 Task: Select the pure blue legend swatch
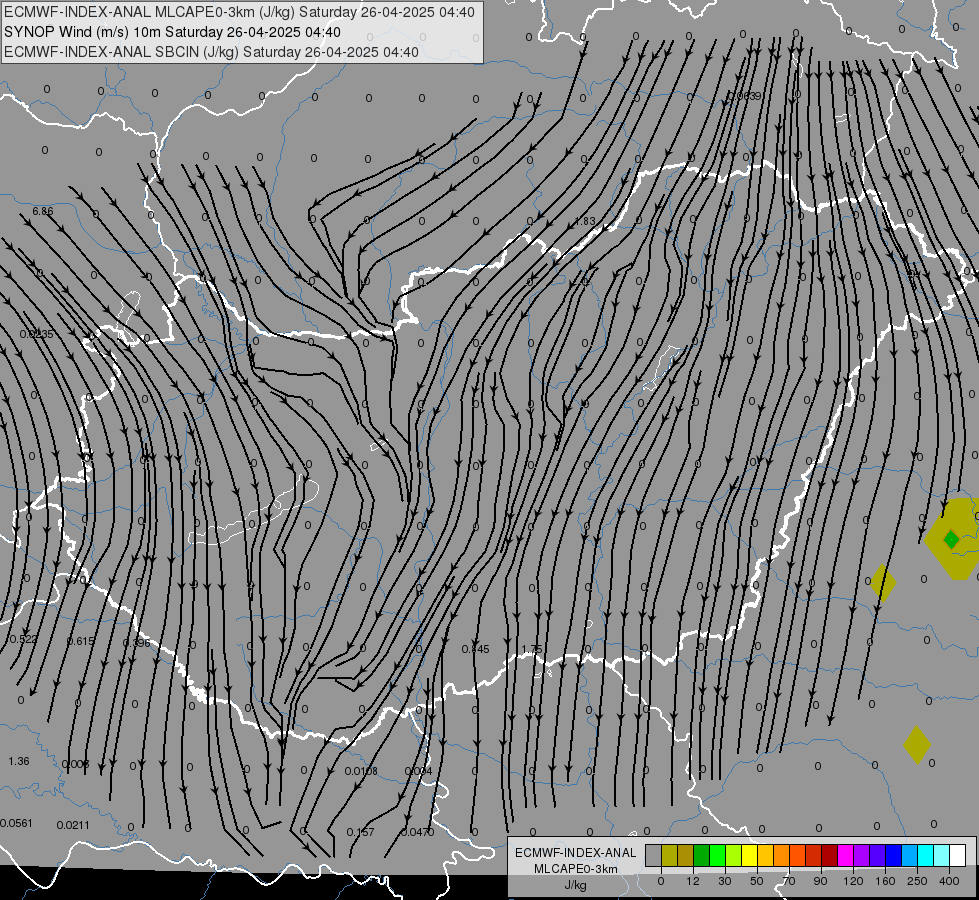pyautogui.click(x=893, y=855)
